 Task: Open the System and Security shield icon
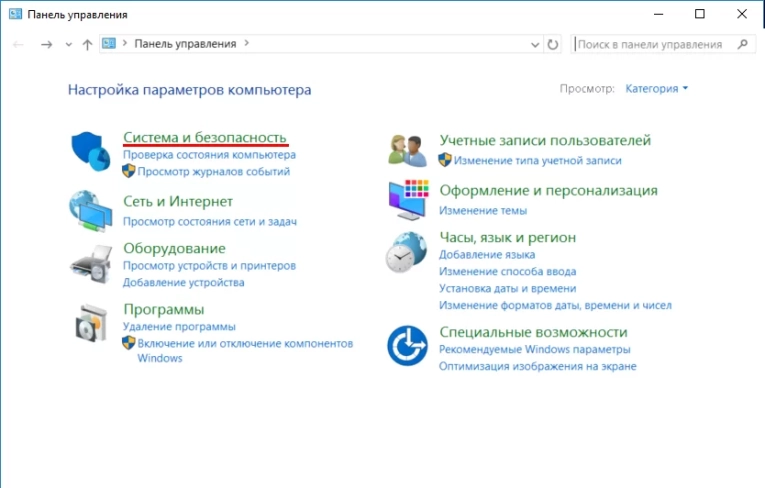(x=91, y=151)
